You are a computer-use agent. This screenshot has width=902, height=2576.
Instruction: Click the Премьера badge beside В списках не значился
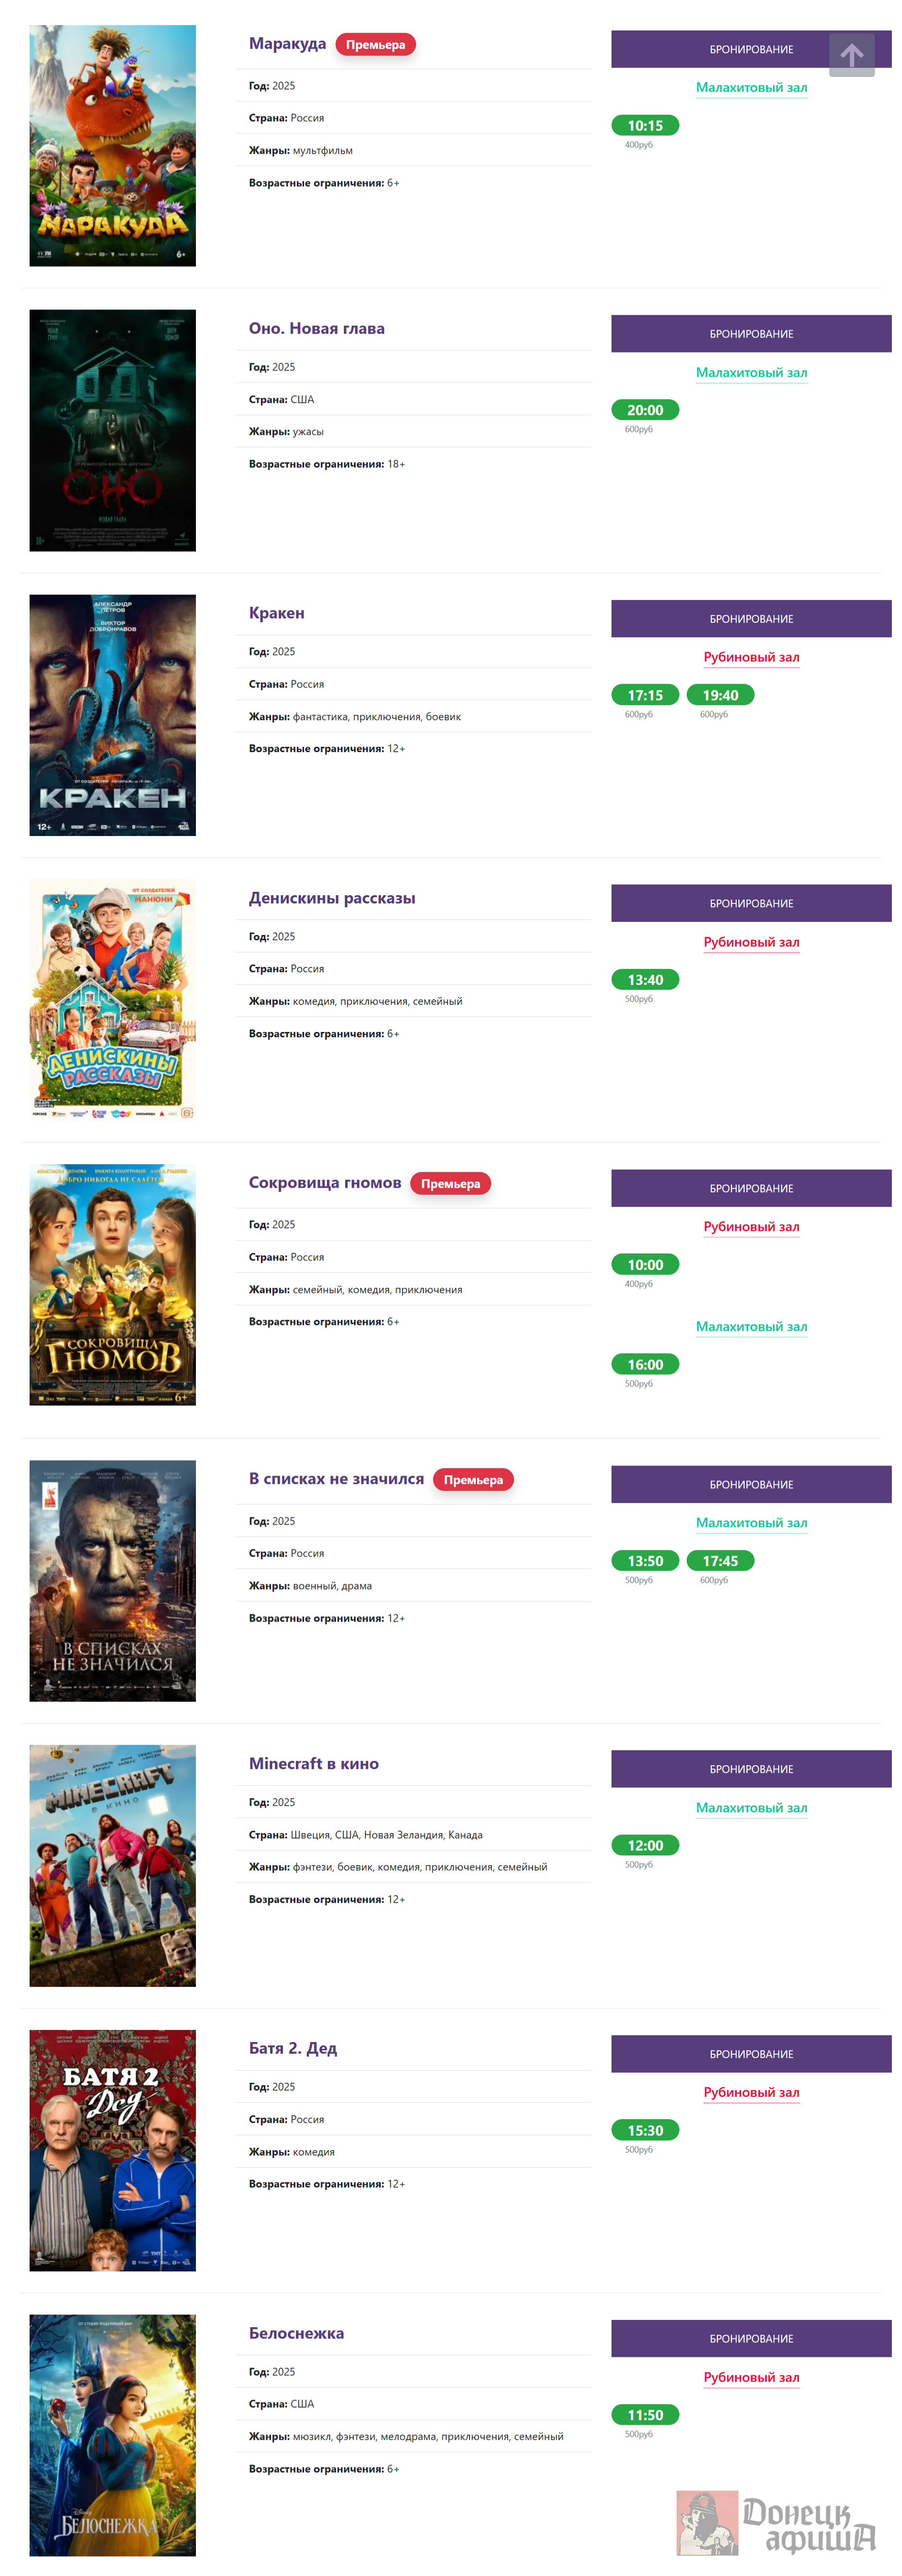tap(473, 1480)
